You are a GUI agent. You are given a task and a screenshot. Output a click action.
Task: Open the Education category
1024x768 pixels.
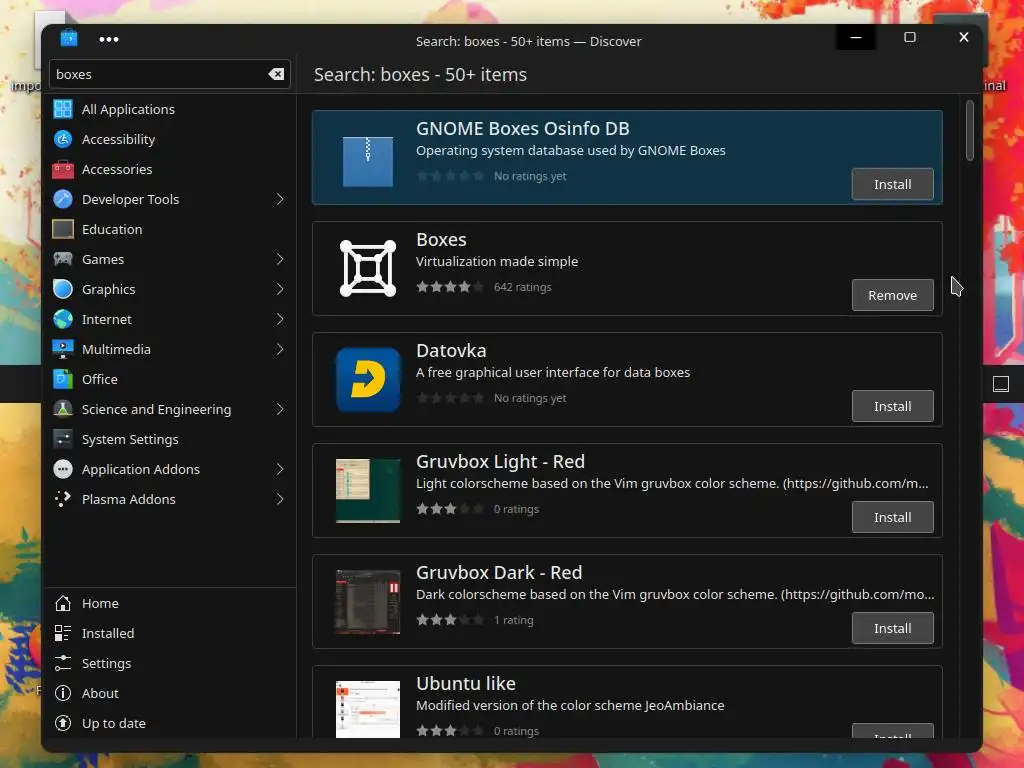coord(170,229)
